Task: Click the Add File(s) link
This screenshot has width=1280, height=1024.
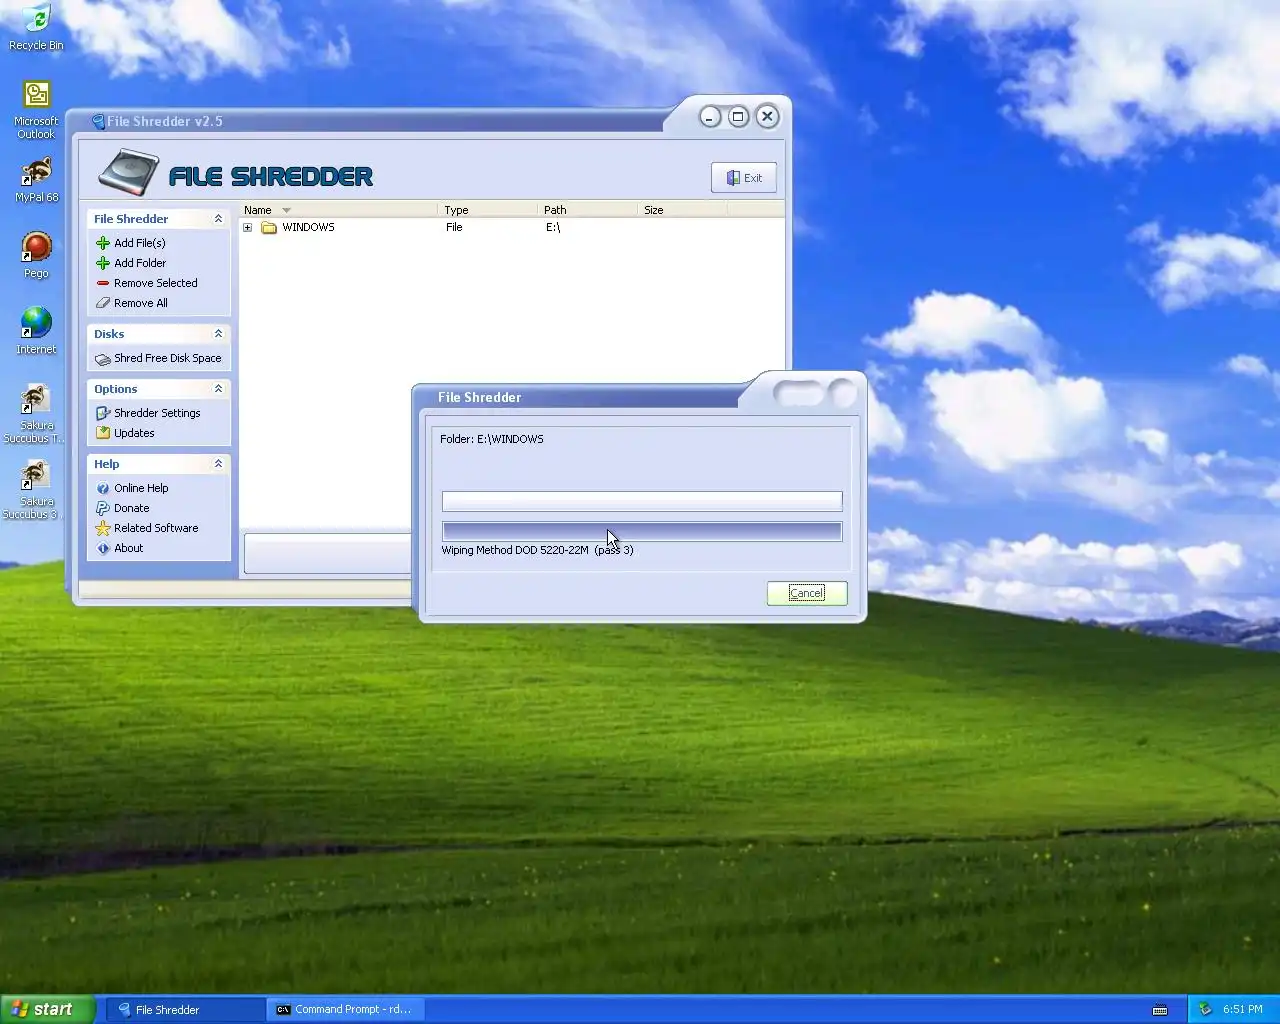Action: tap(140, 243)
